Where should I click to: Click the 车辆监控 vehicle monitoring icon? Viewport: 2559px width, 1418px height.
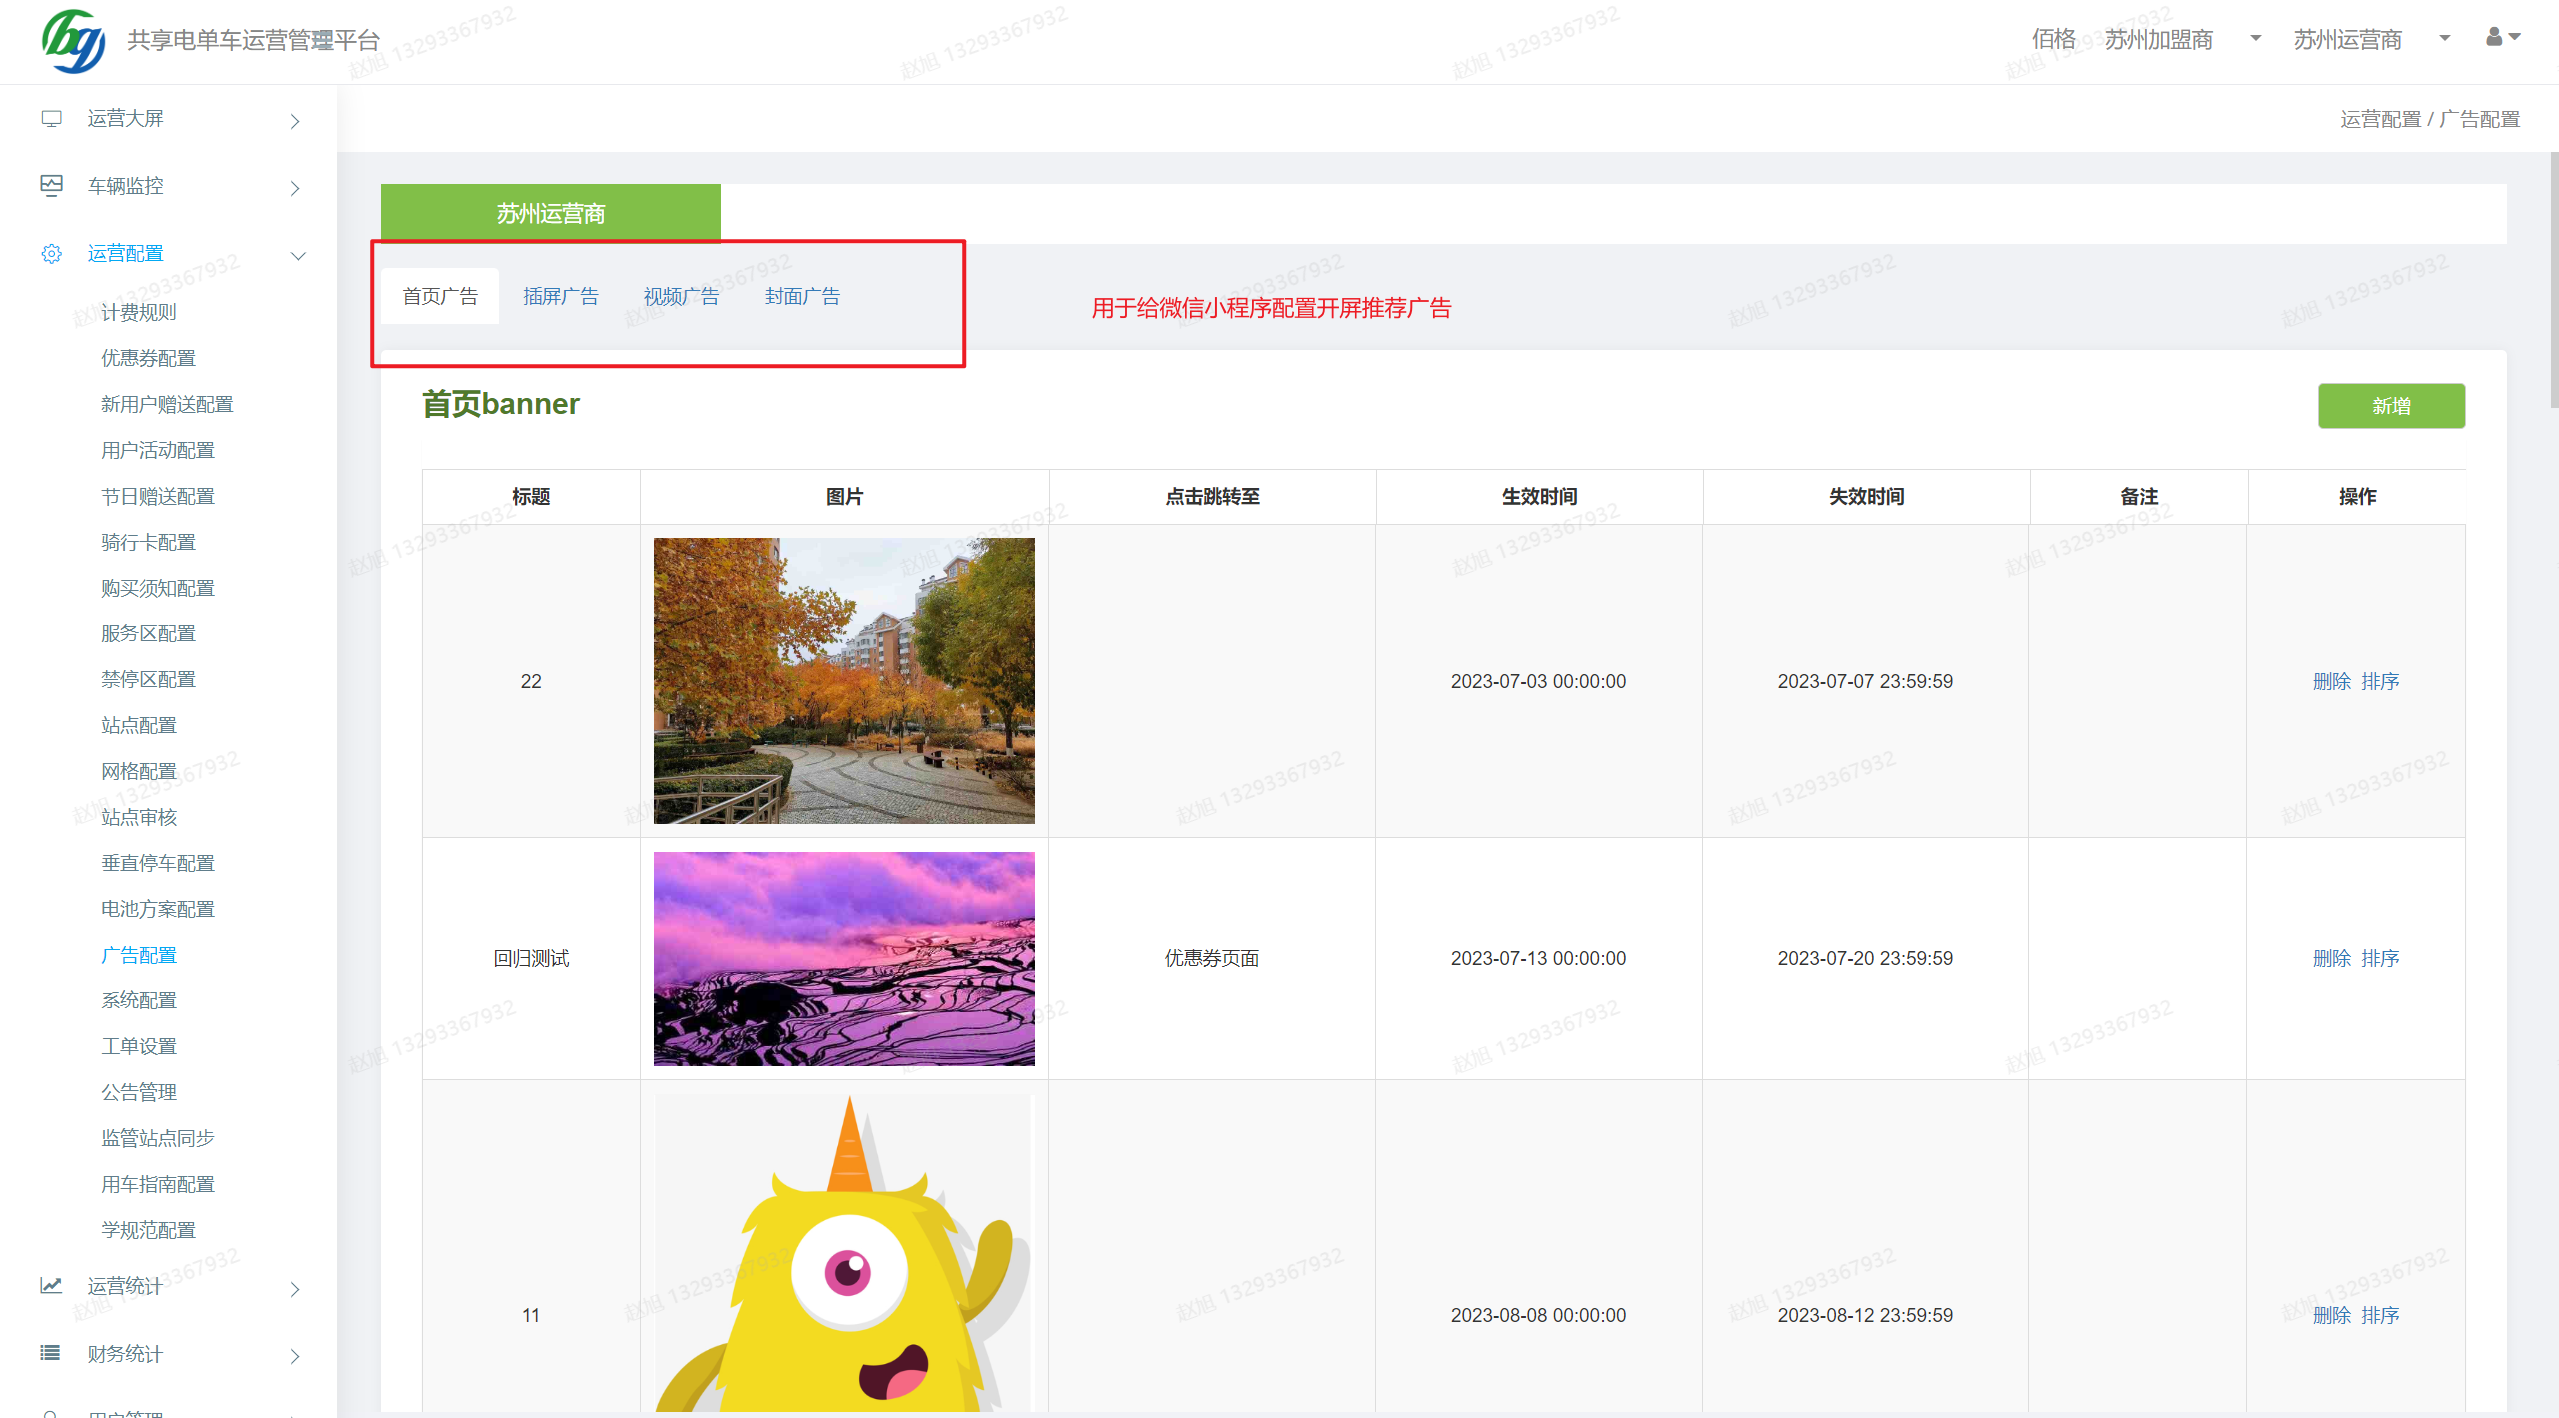51,186
